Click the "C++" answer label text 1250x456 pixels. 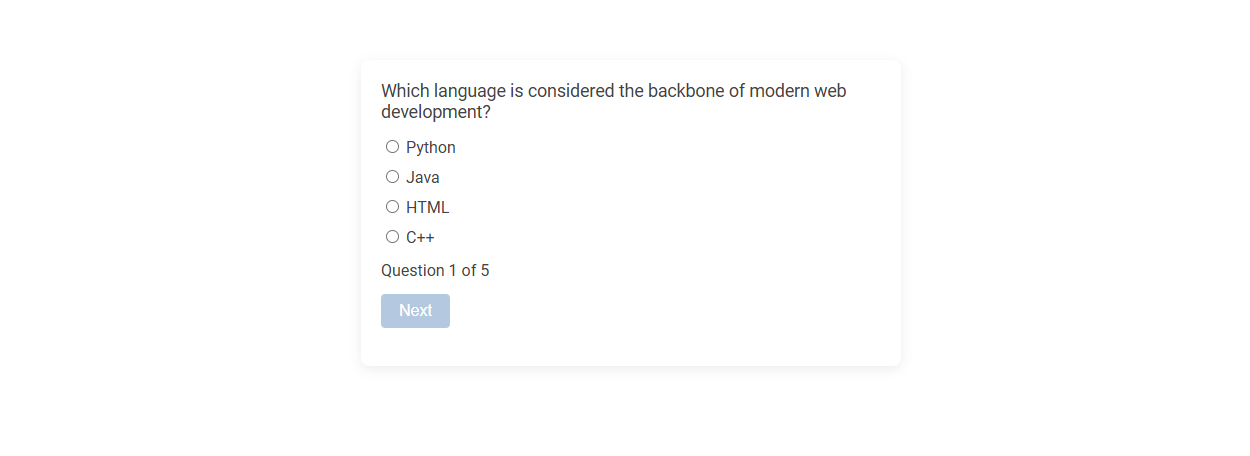coord(420,238)
